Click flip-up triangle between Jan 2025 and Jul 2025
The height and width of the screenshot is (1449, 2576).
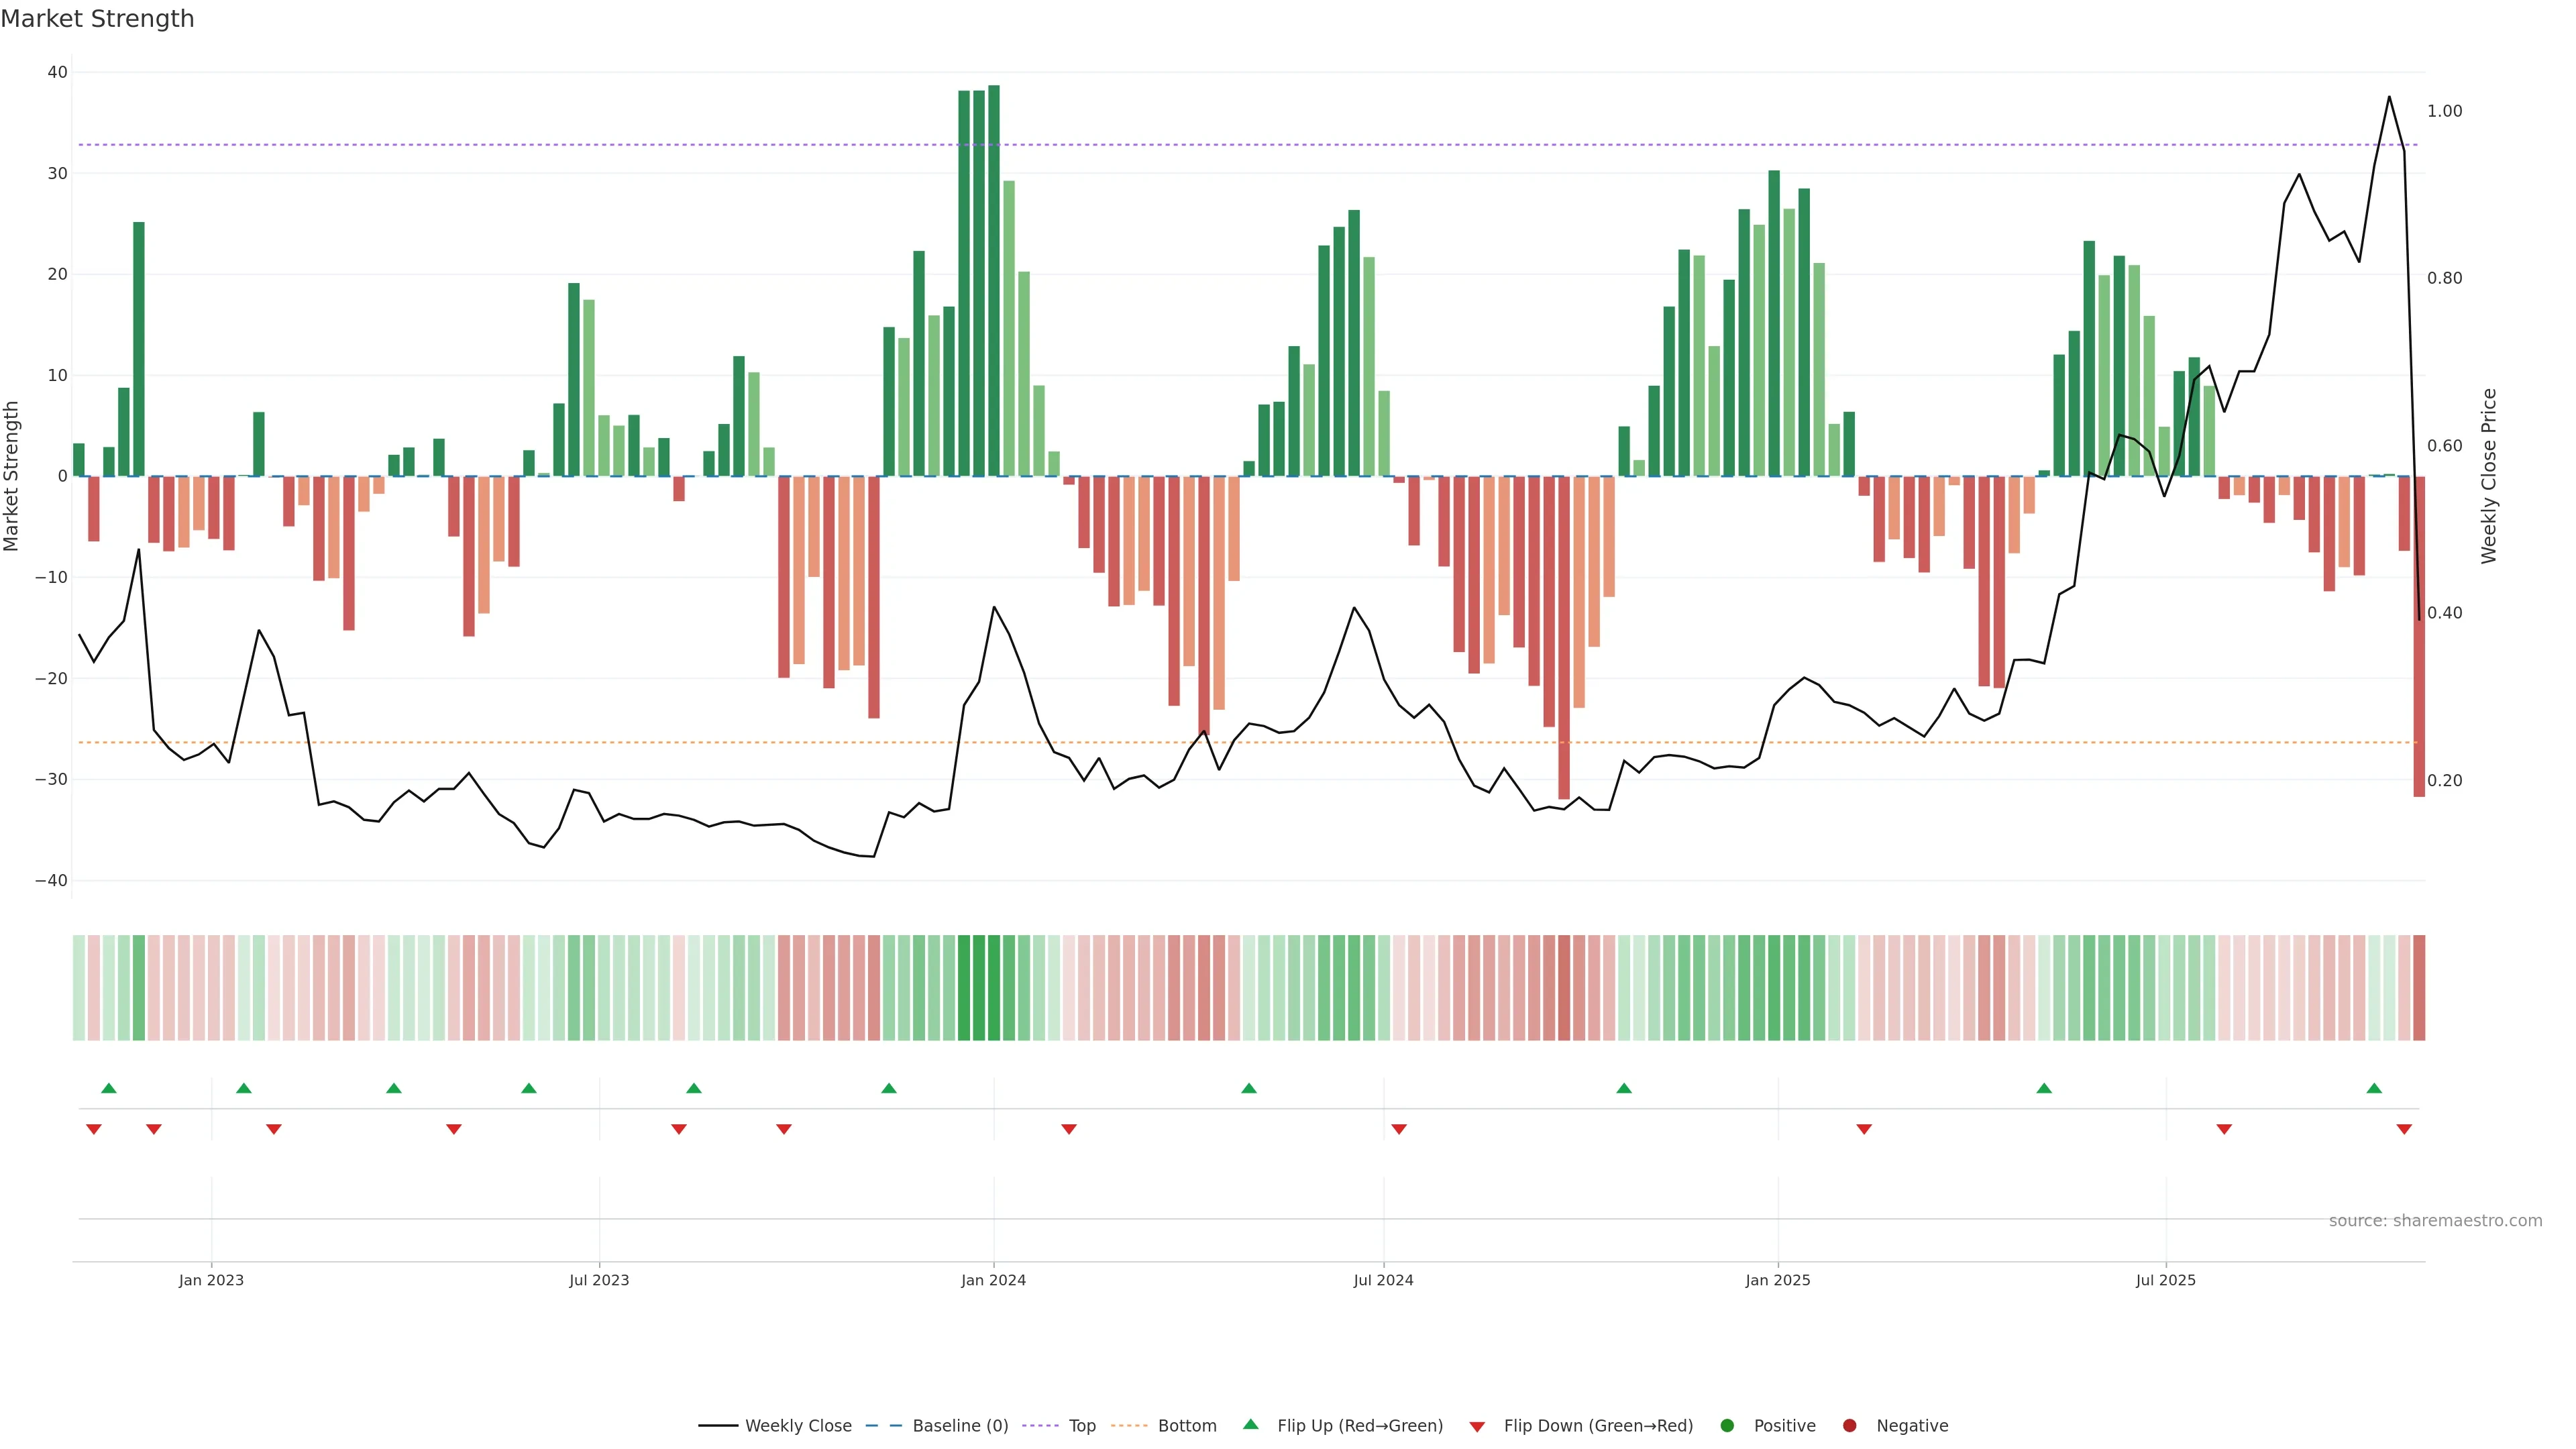[x=2044, y=1088]
